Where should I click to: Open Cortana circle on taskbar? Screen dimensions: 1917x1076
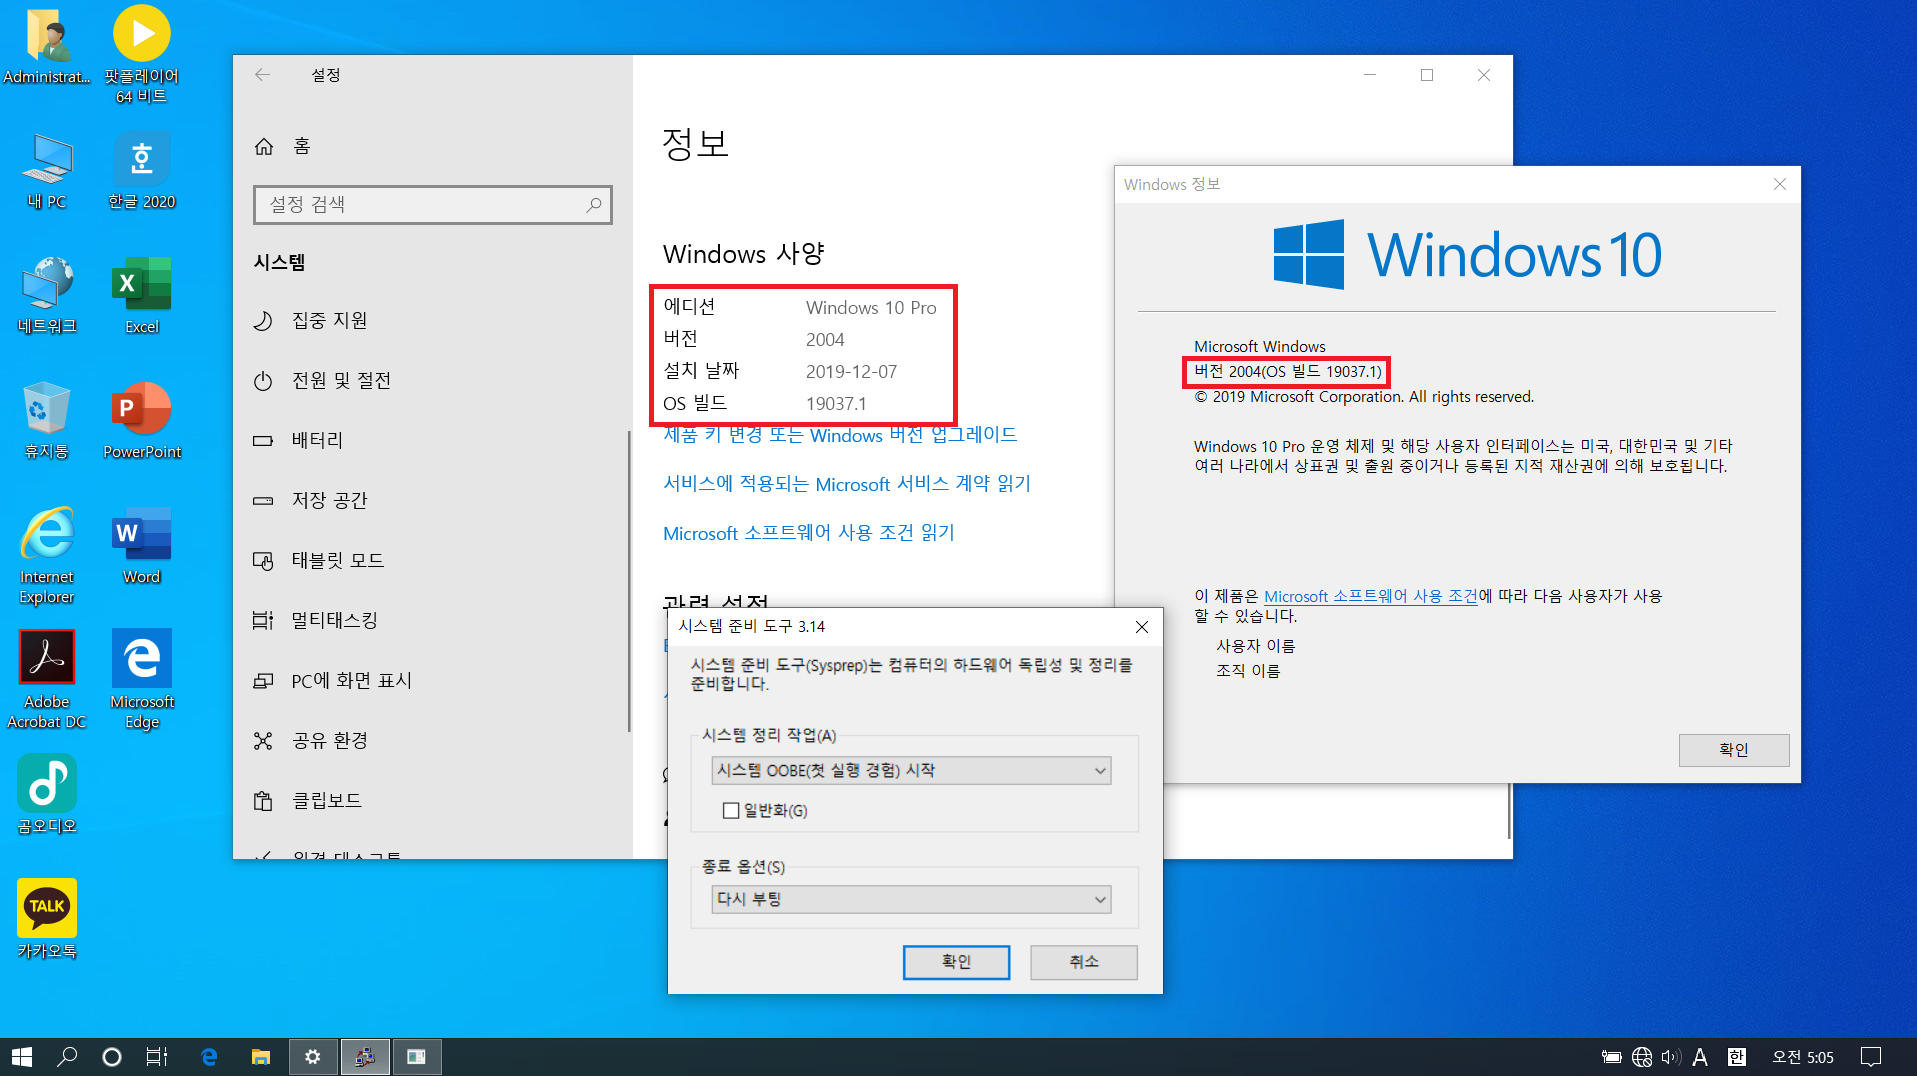[x=112, y=1057]
